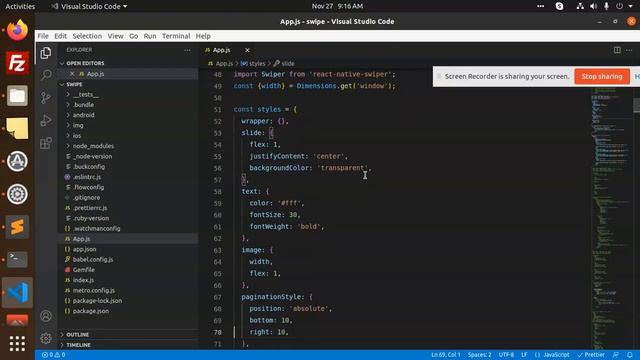Switch to the App.js editor tab
The width and height of the screenshot is (640, 360).
click(222, 50)
